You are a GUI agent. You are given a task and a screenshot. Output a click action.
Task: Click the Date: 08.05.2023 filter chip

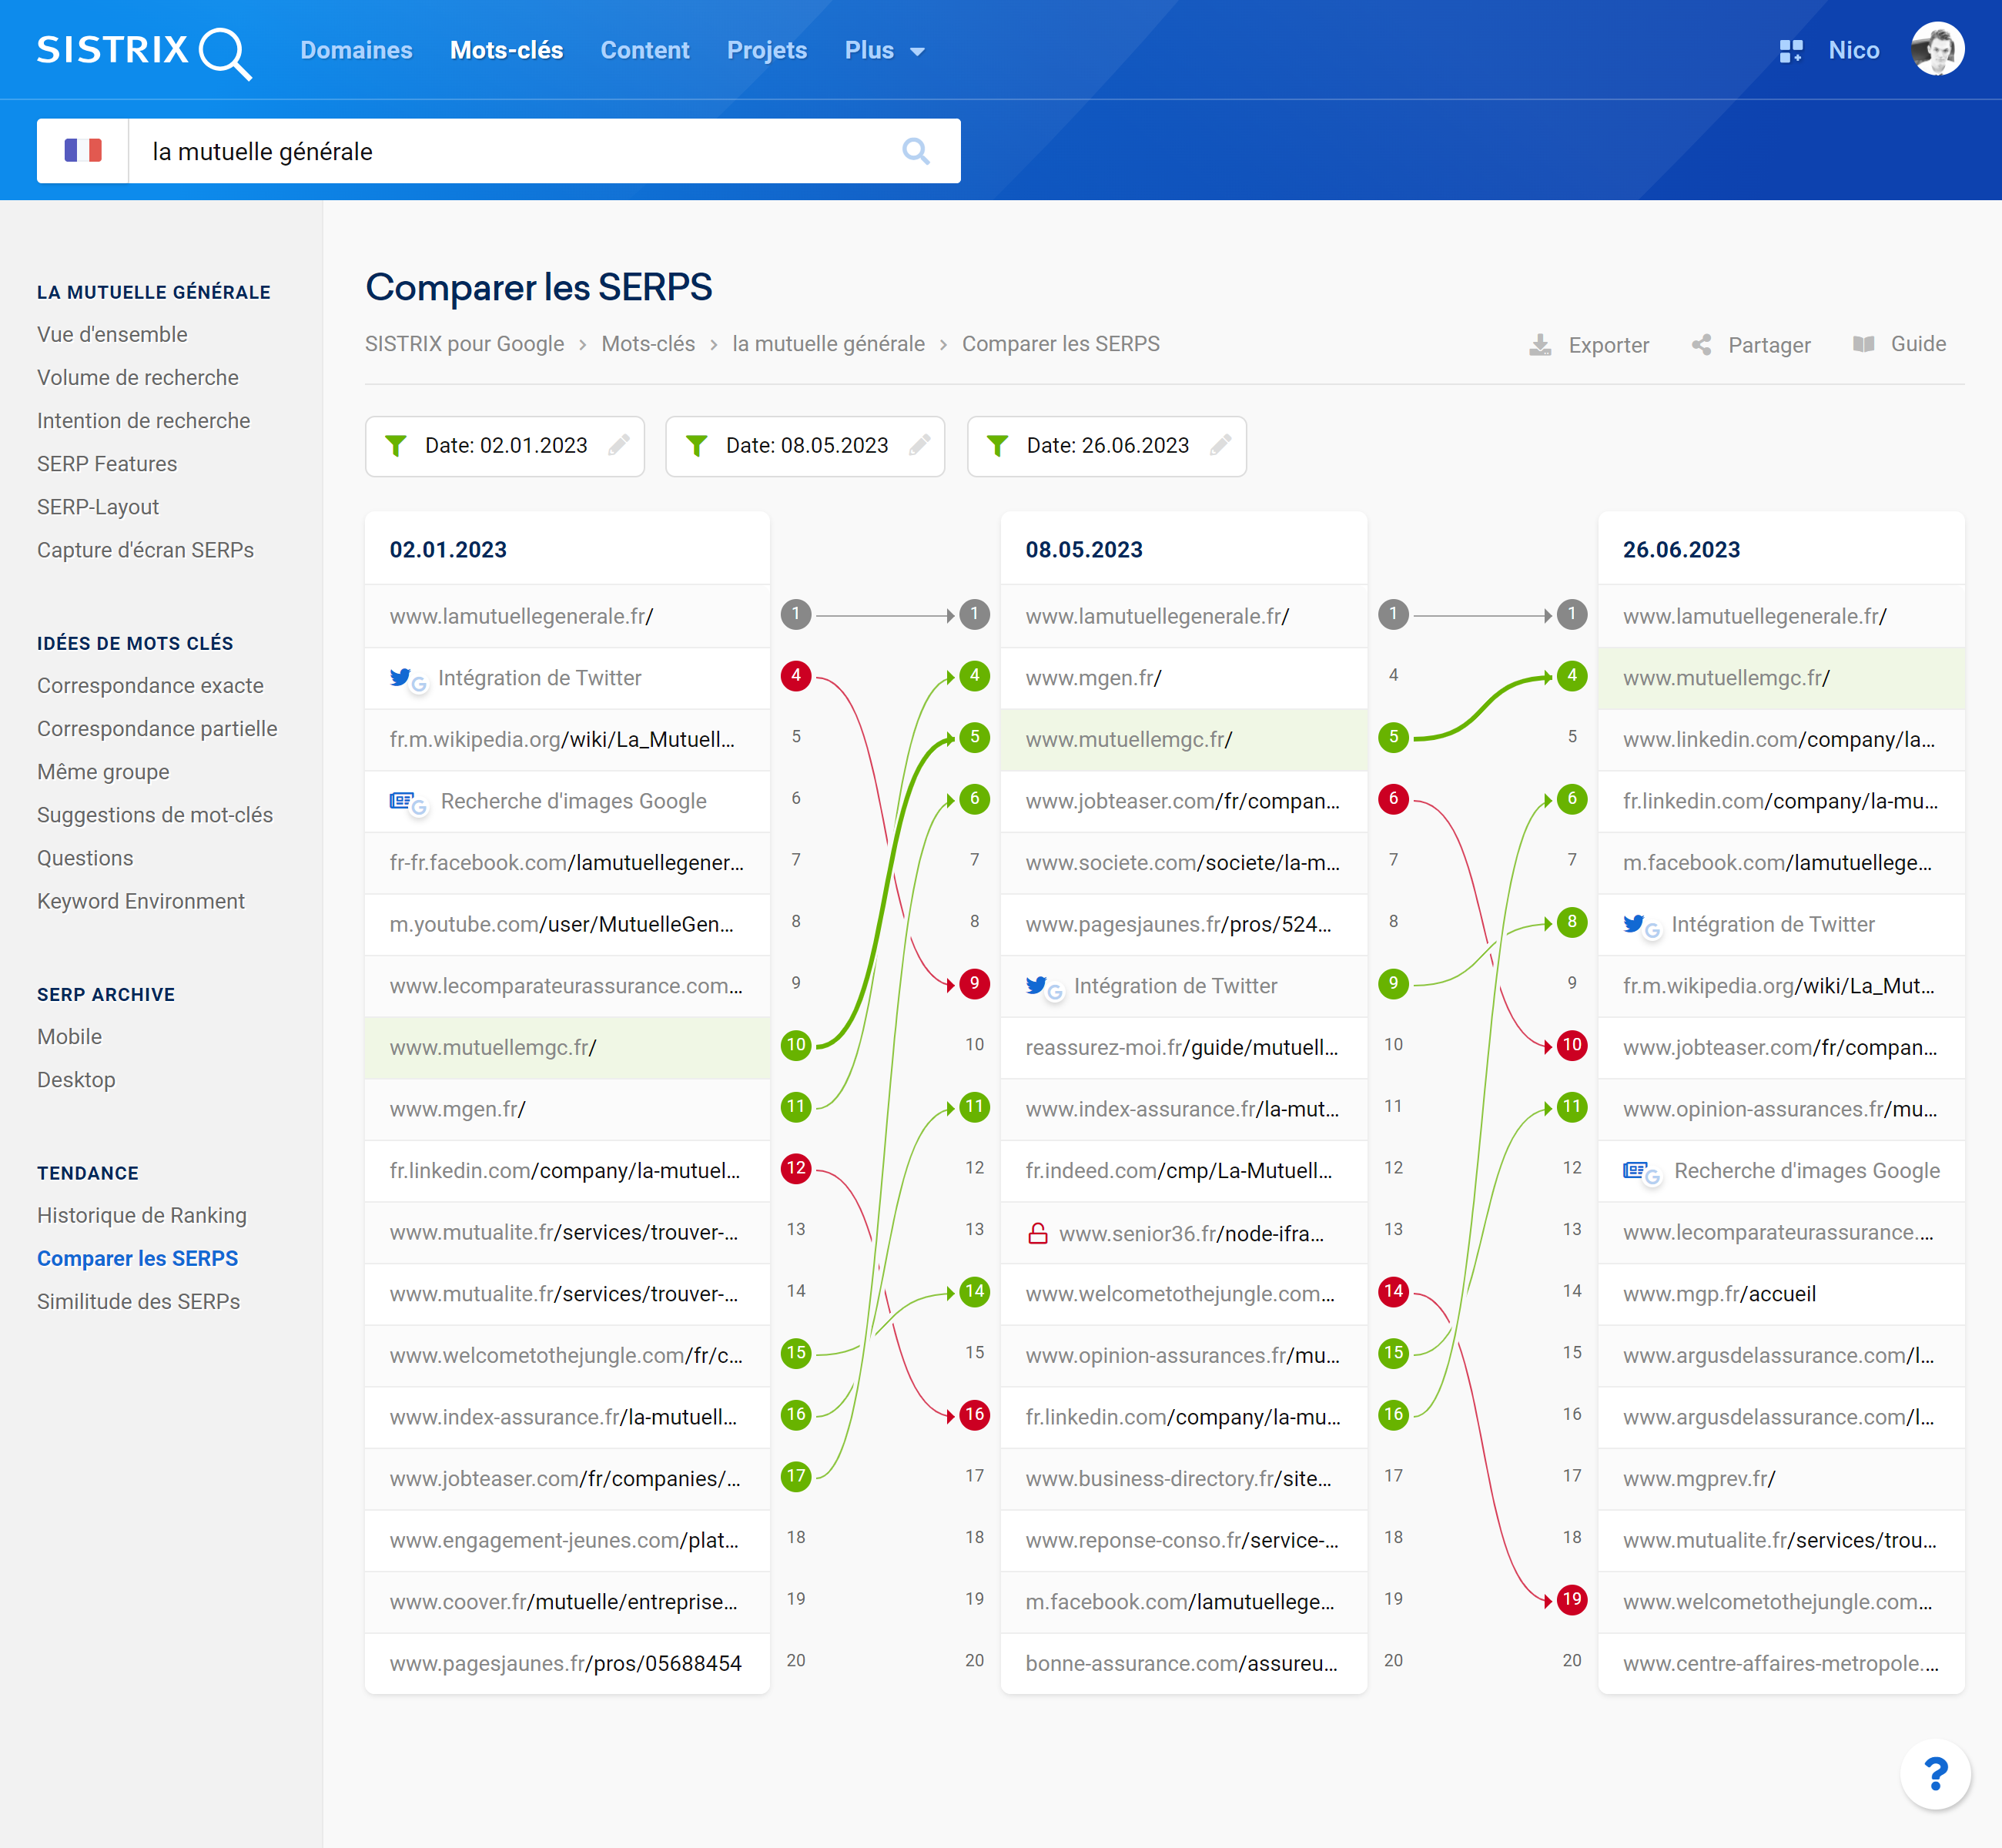coord(805,446)
